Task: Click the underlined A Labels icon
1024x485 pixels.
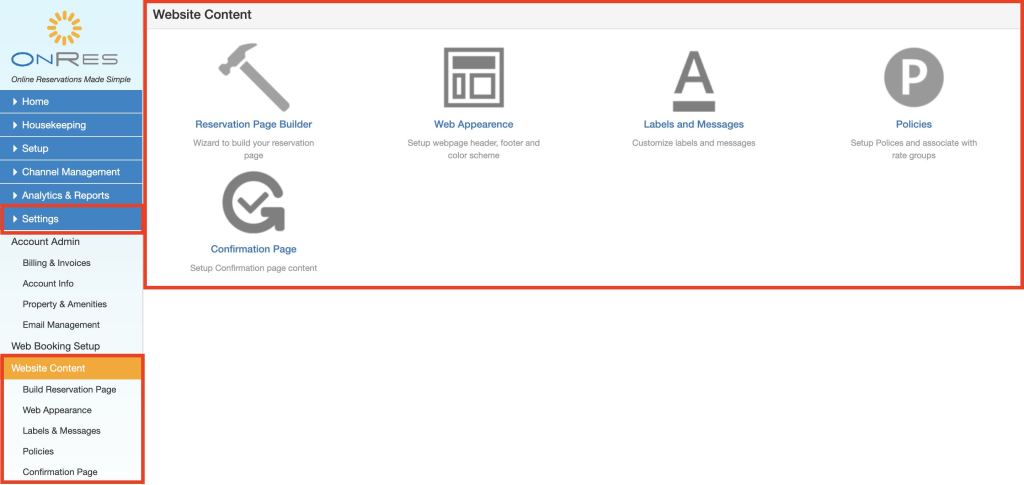Action: tap(694, 82)
